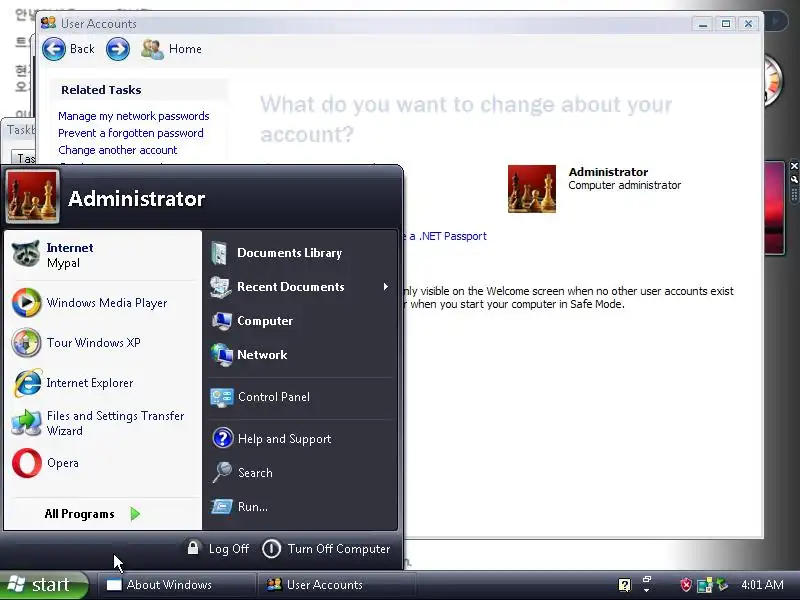Image resolution: width=800 pixels, height=600 pixels.
Task: Click the Forward arrow in User Accounts
Action: [x=118, y=49]
